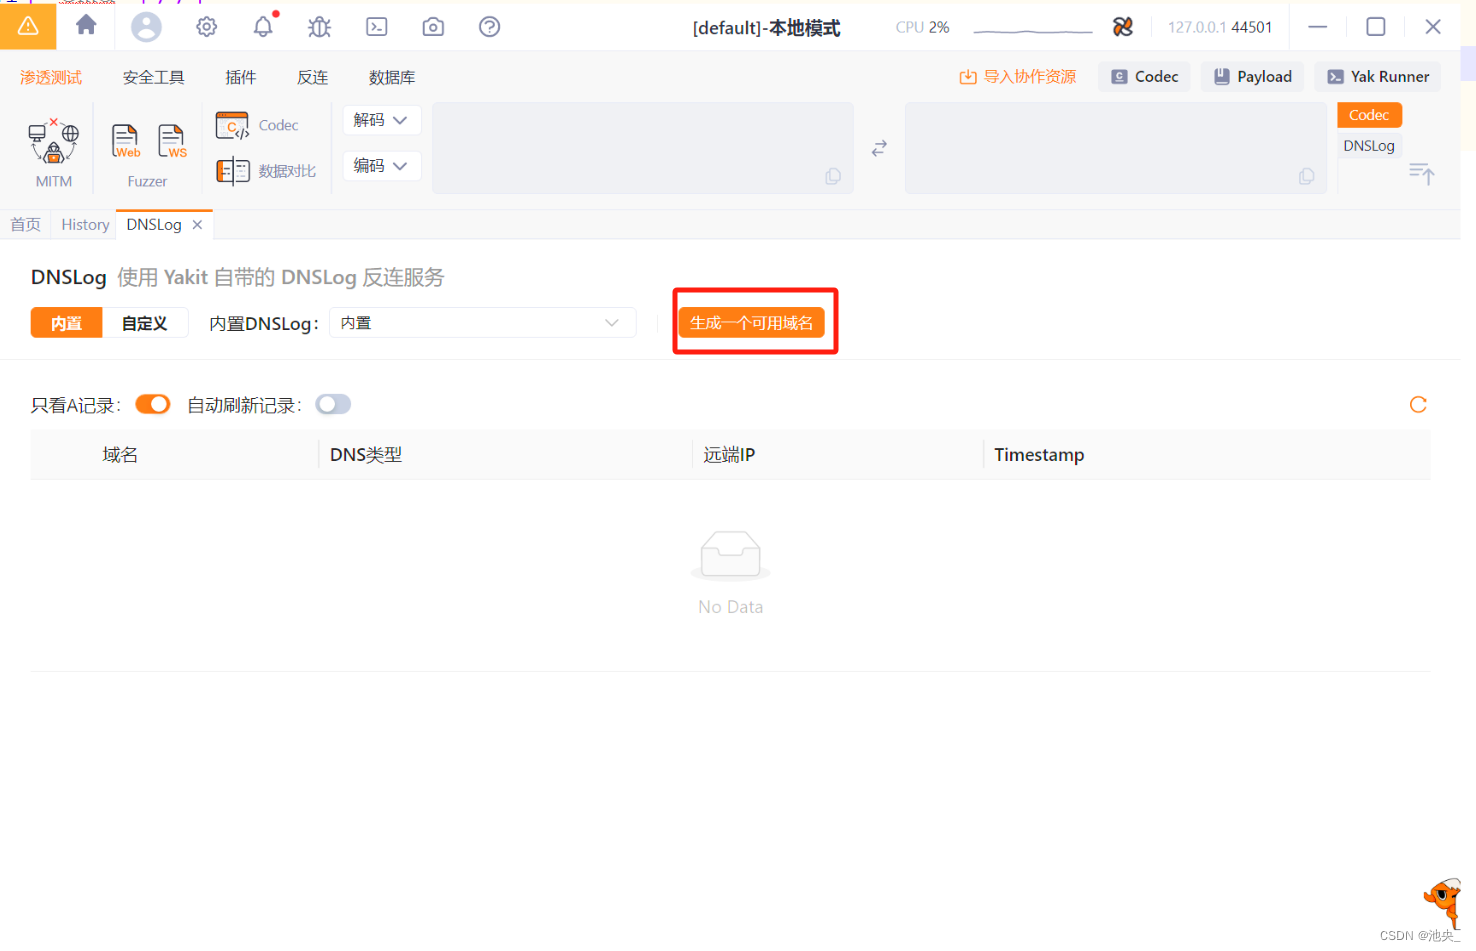
Task: Open the 渗透测试 menu
Action: pos(51,77)
